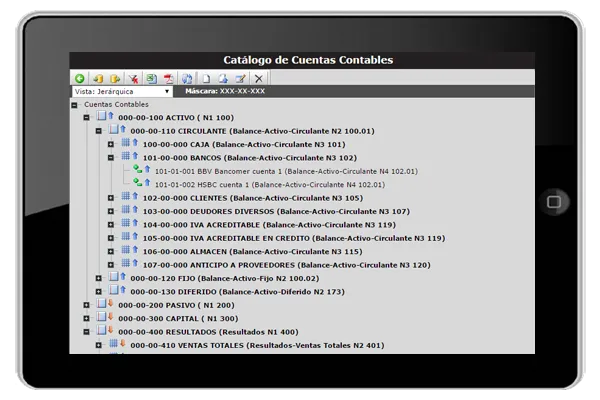Click the grid icon beside ALMACEN

(126, 250)
